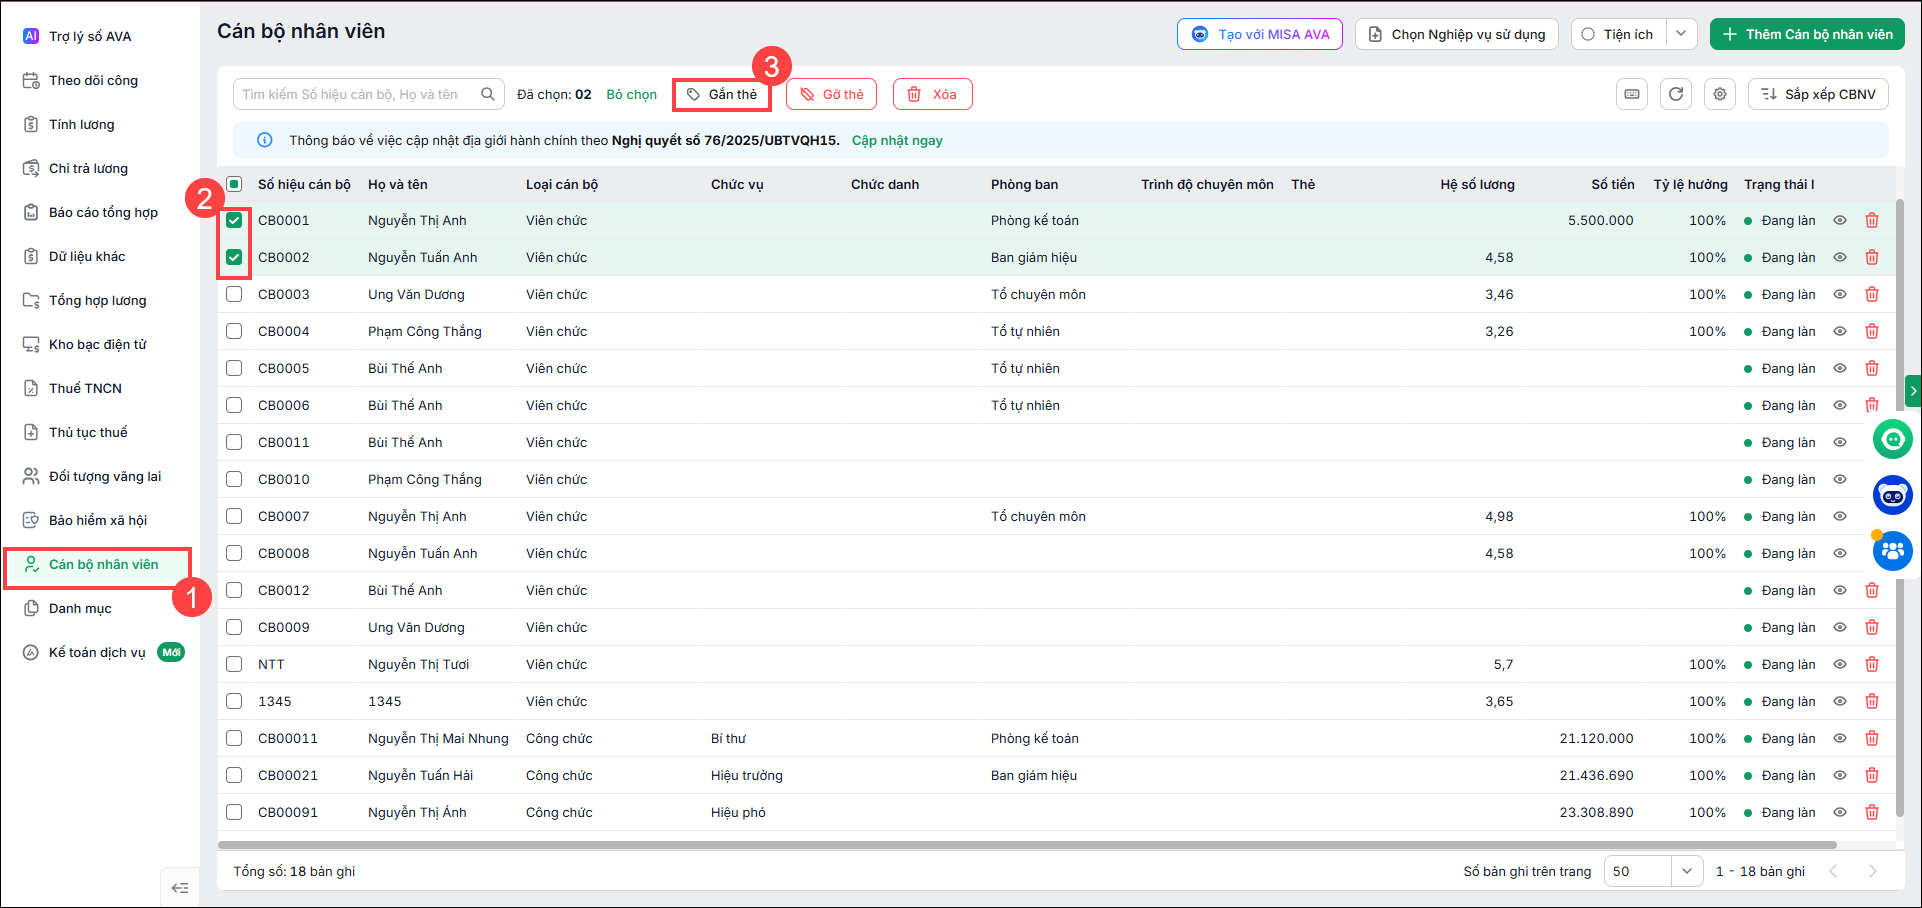Delete row 1345 with trash icon
Screen dimensions: 1922x908
[x=1872, y=701]
